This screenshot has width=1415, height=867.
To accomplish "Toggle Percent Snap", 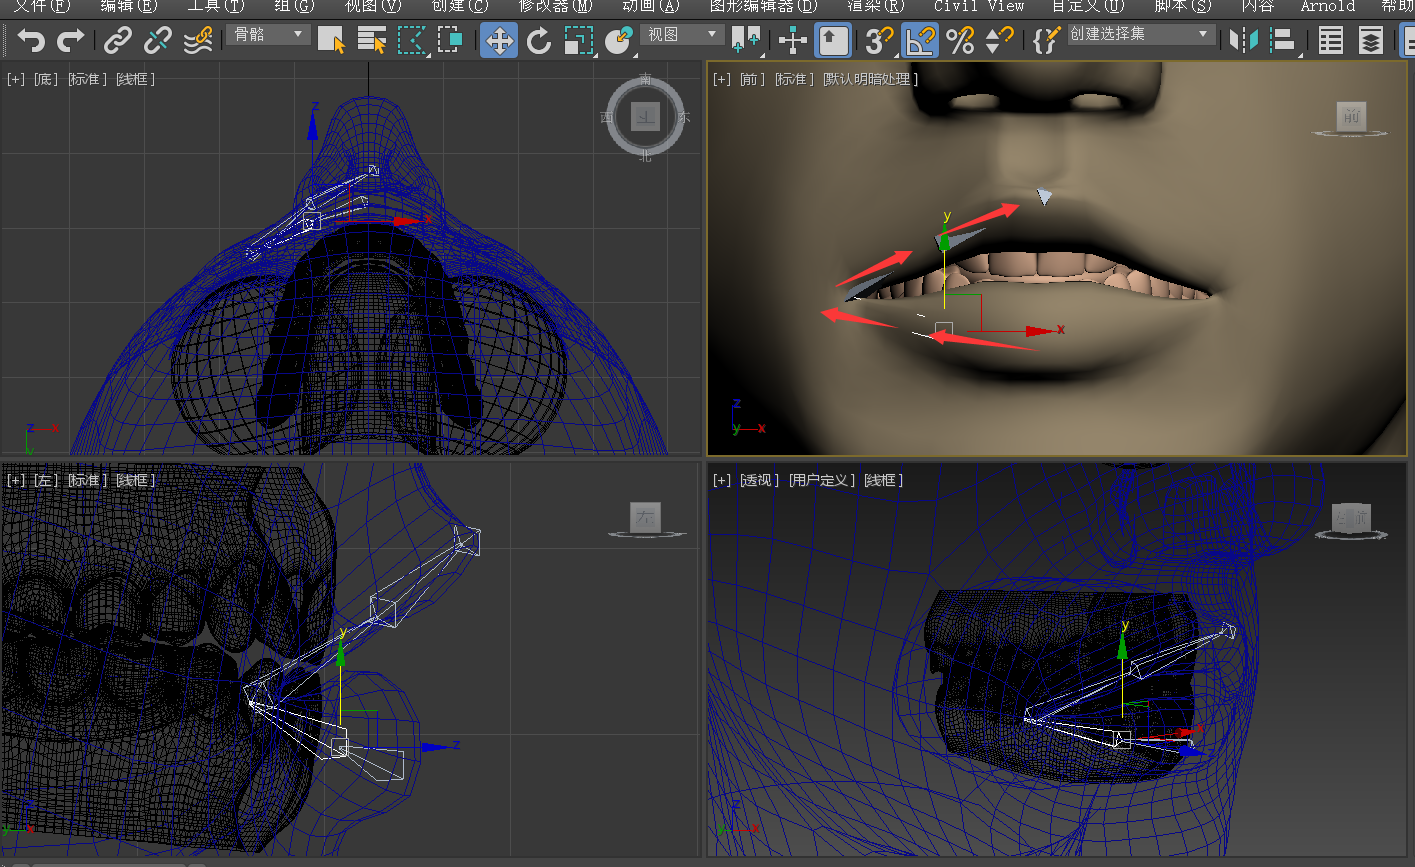I will point(960,41).
